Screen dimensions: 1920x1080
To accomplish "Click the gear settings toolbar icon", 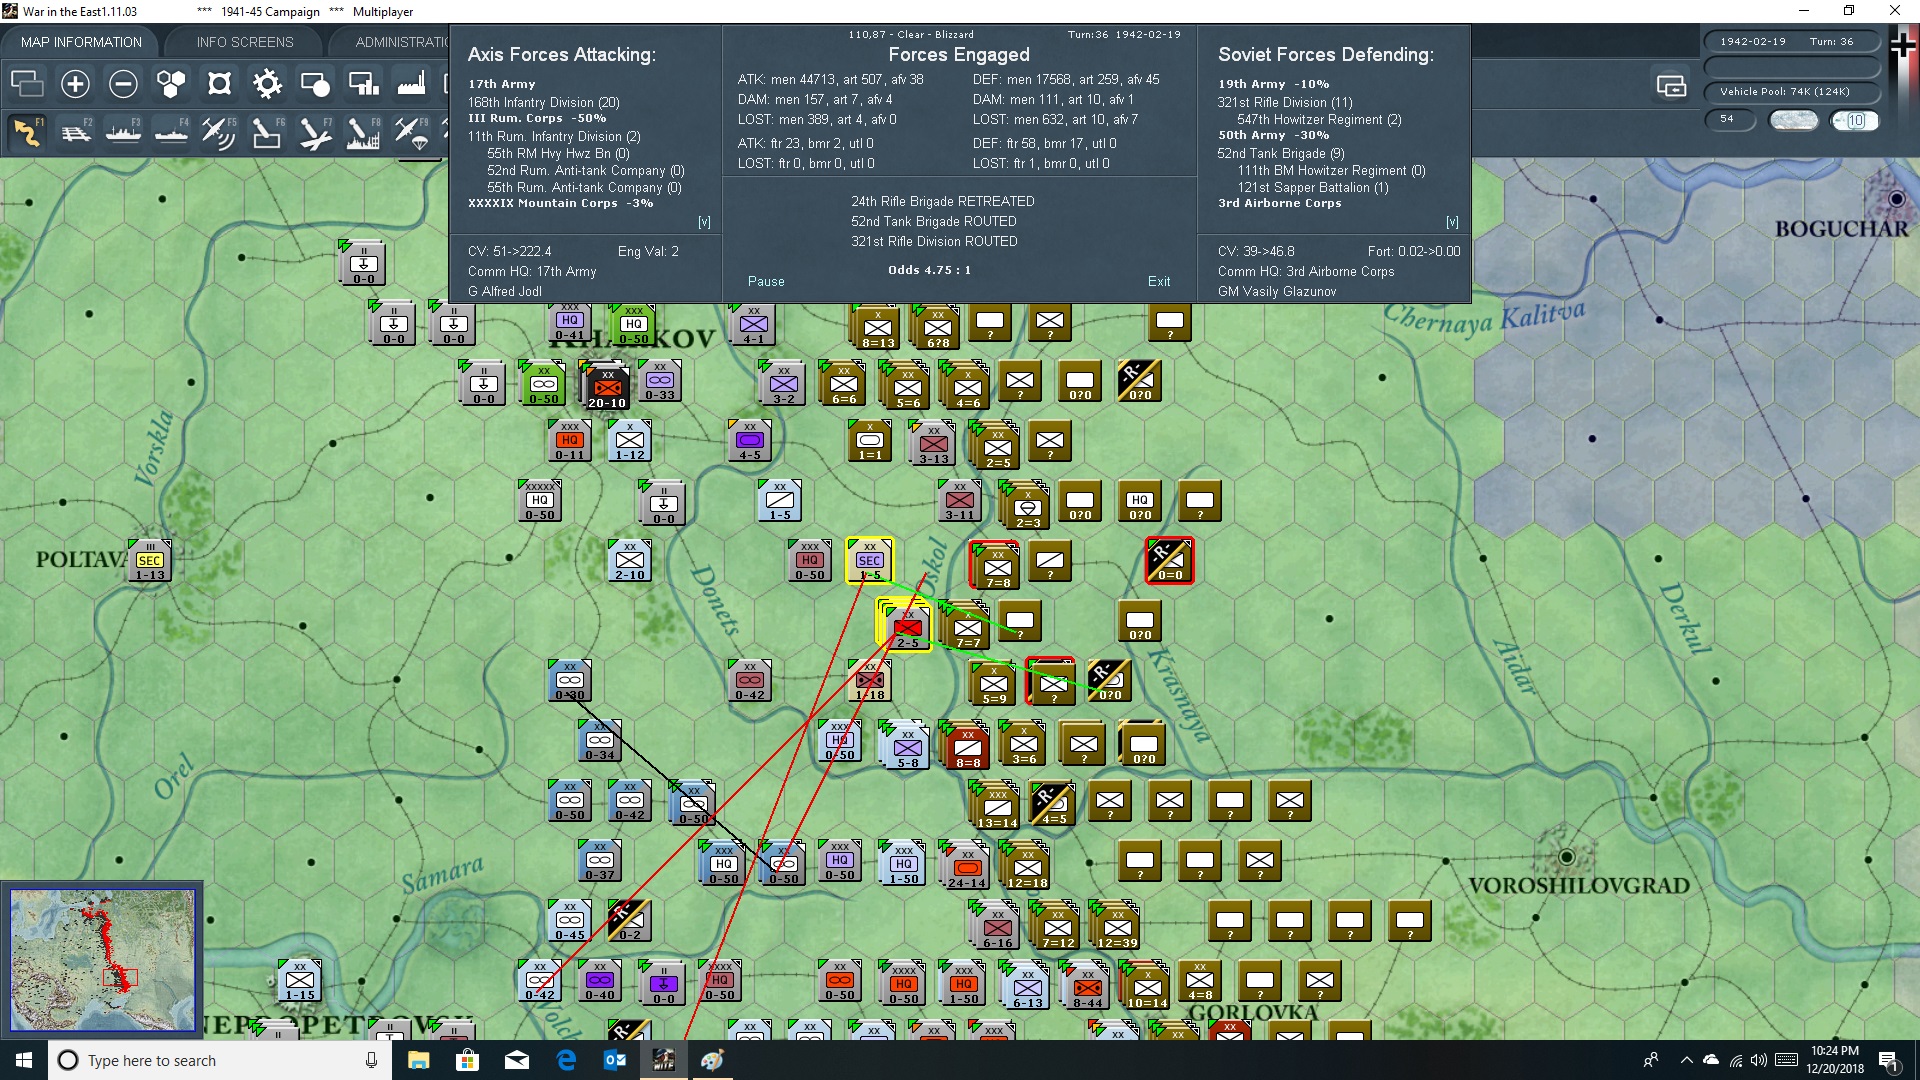I will (x=267, y=84).
